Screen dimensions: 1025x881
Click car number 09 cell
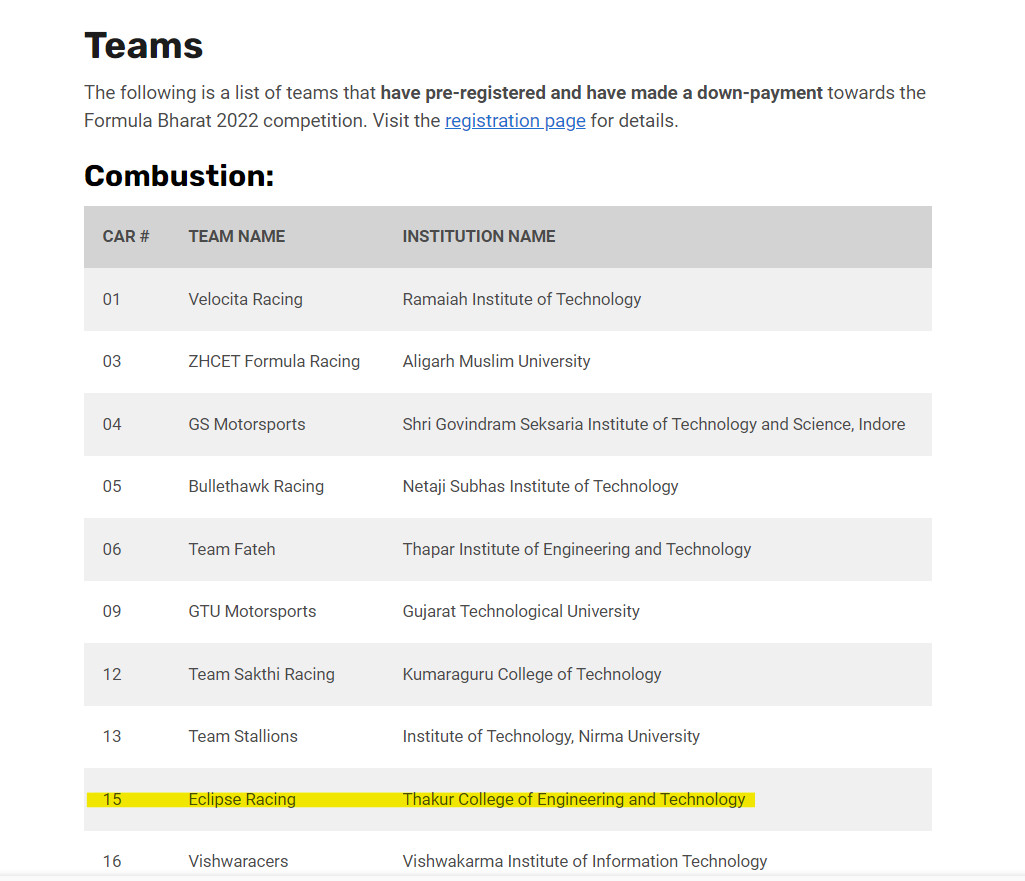click(112, 611)
